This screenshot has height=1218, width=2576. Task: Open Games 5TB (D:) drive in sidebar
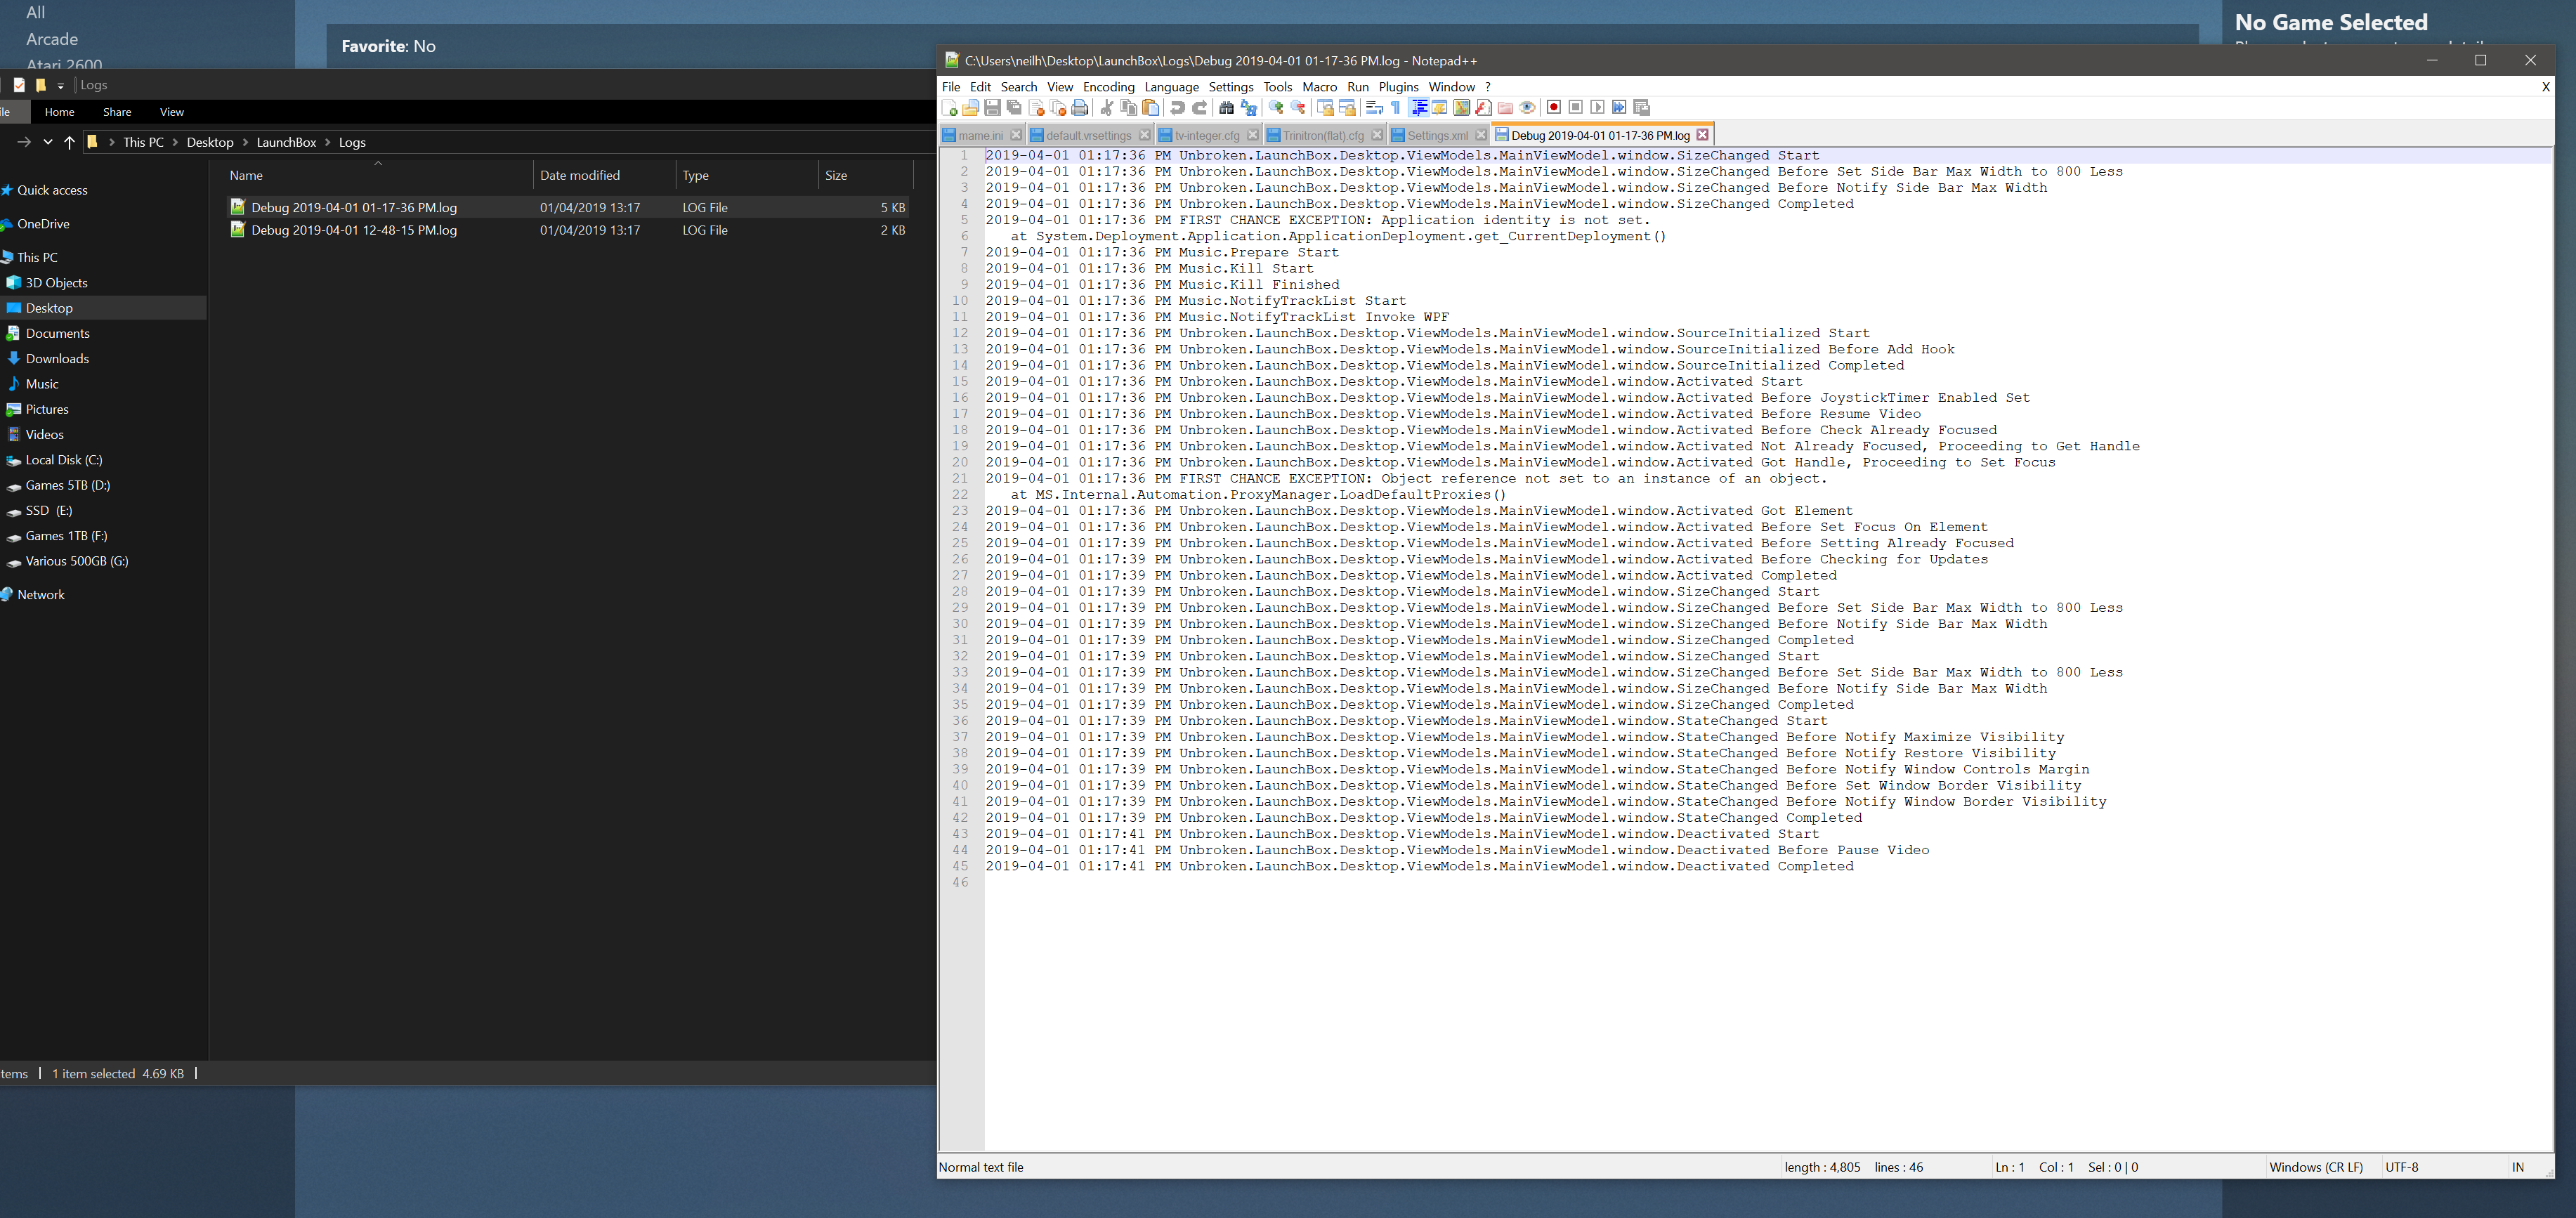[x=68, y=486]
